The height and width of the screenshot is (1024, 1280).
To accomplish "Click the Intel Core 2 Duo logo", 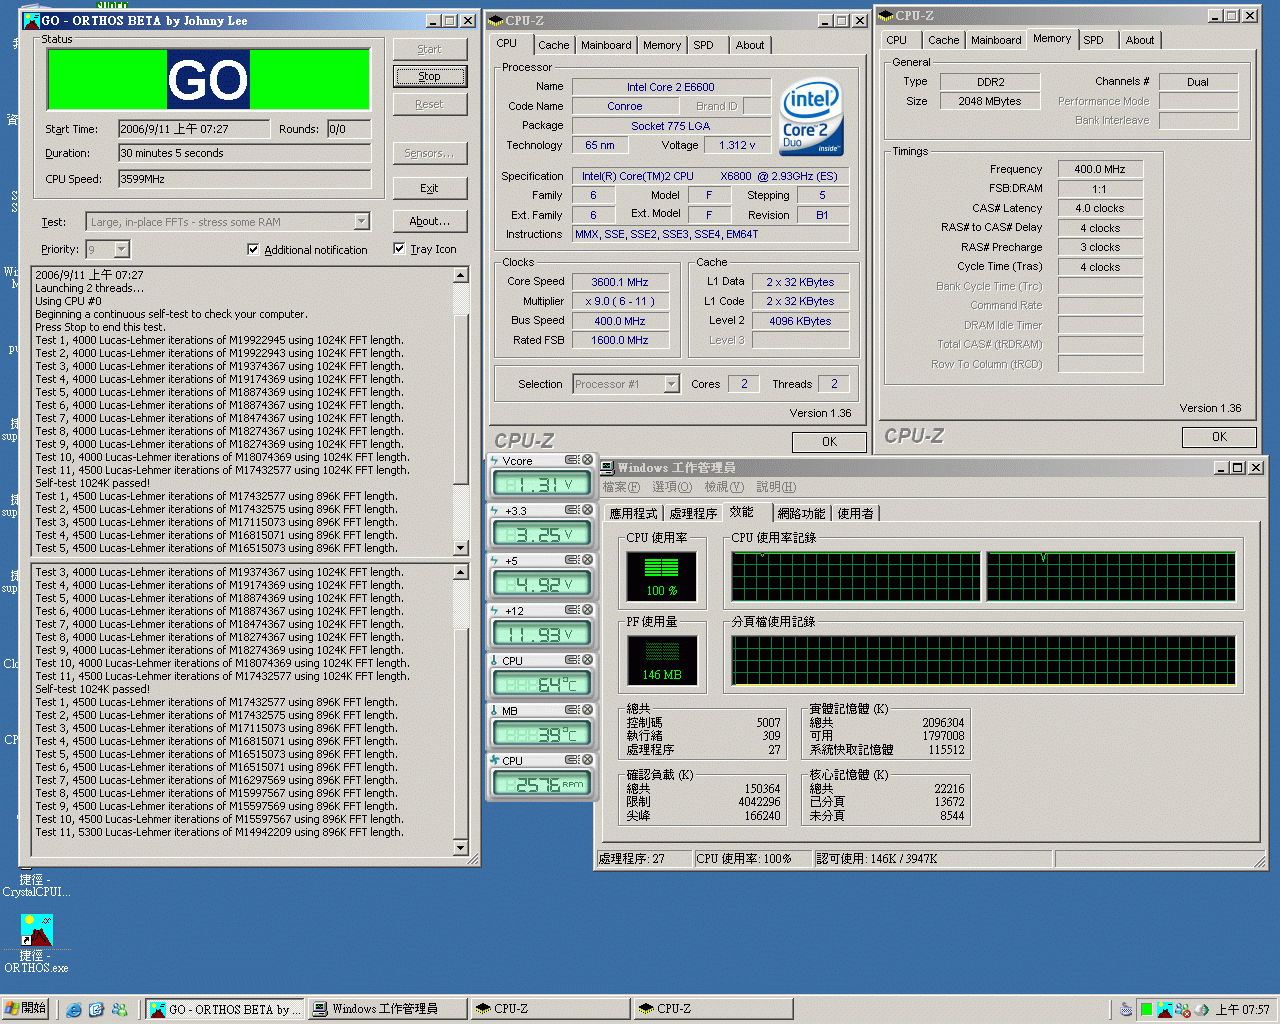I will pyautogui.click(x=811, y=118).
